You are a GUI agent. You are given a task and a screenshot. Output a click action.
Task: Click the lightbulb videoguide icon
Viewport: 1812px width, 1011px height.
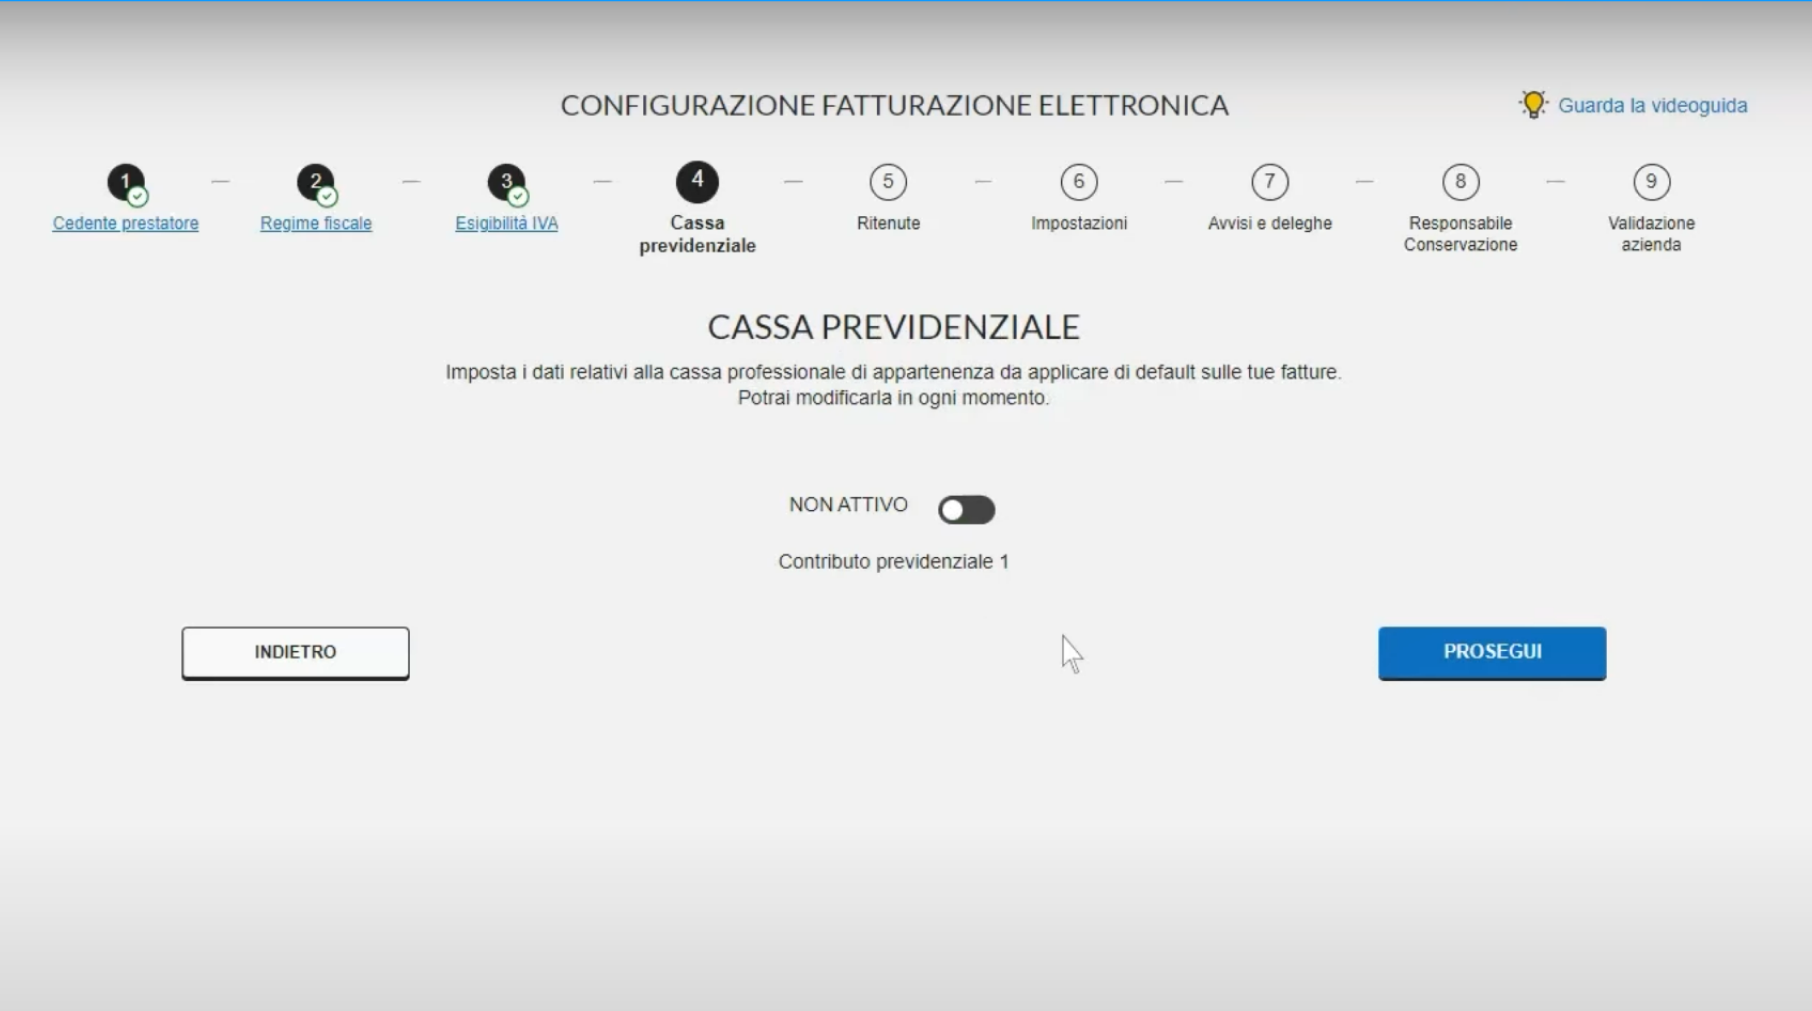click(1533, 104)
